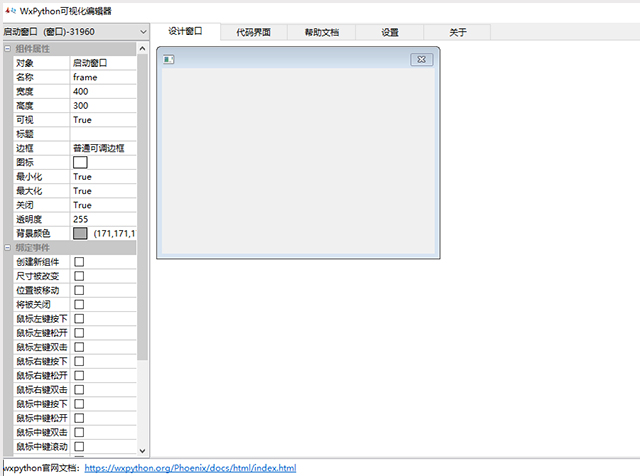Edit the 名称 value frame
The width and height of the screenshot is (640, 476).
click(103, 77)
